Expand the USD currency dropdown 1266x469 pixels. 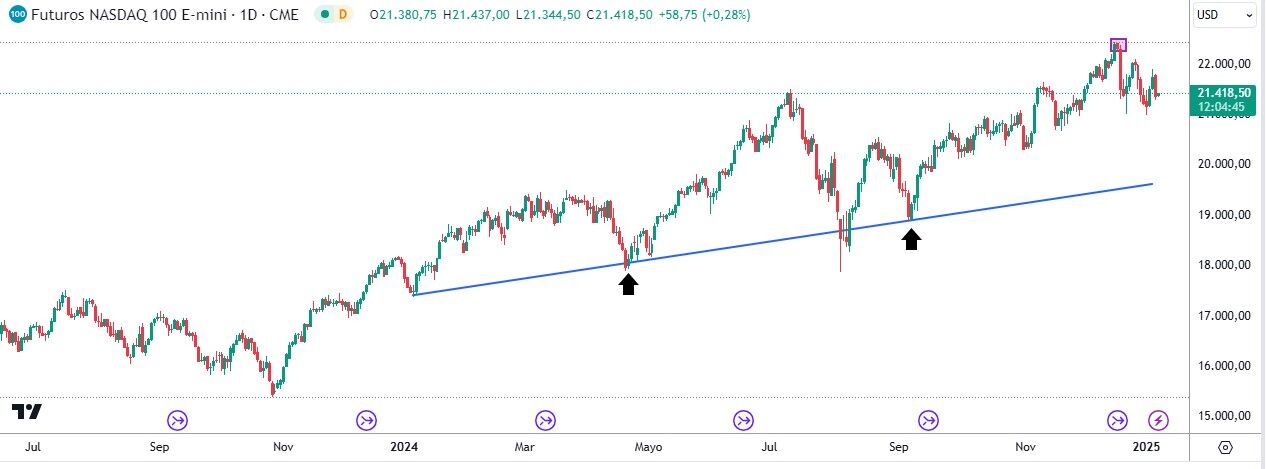point(1224,15)
